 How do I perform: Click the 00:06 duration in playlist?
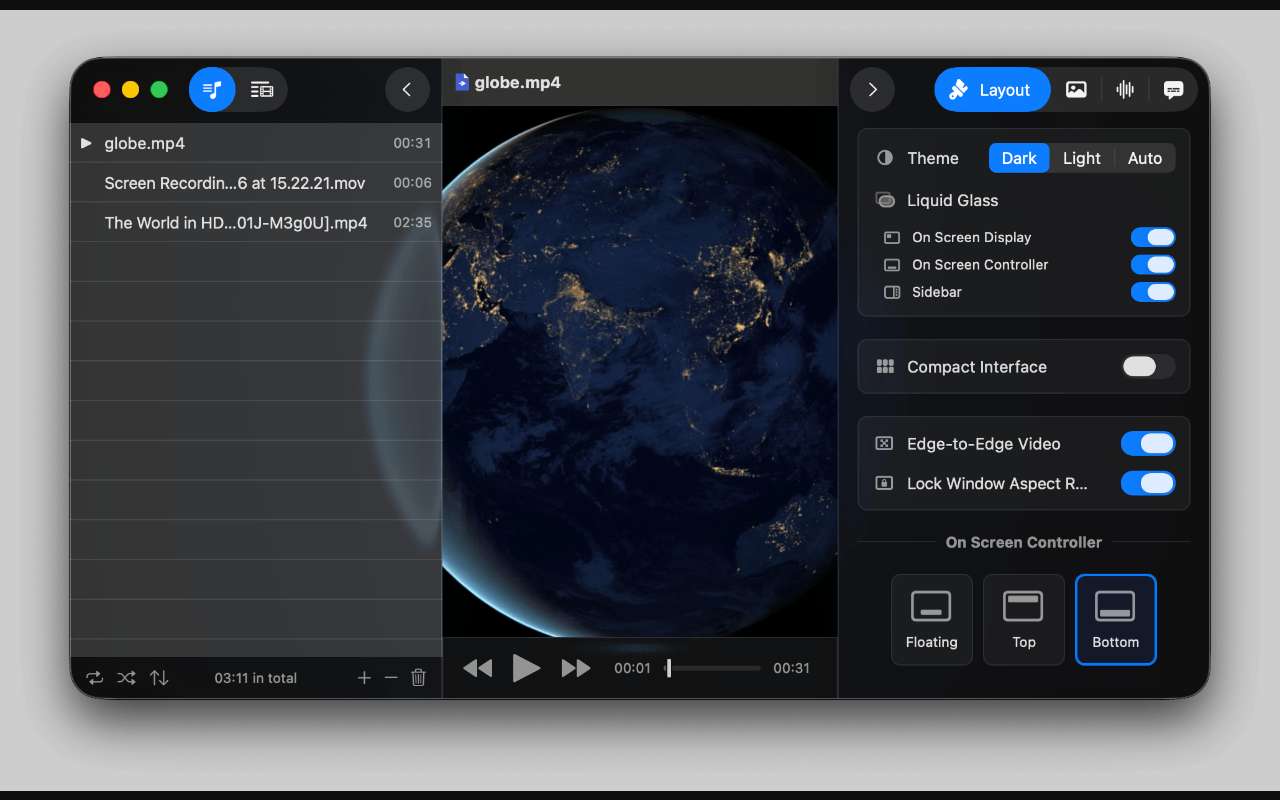coord(412,183)
